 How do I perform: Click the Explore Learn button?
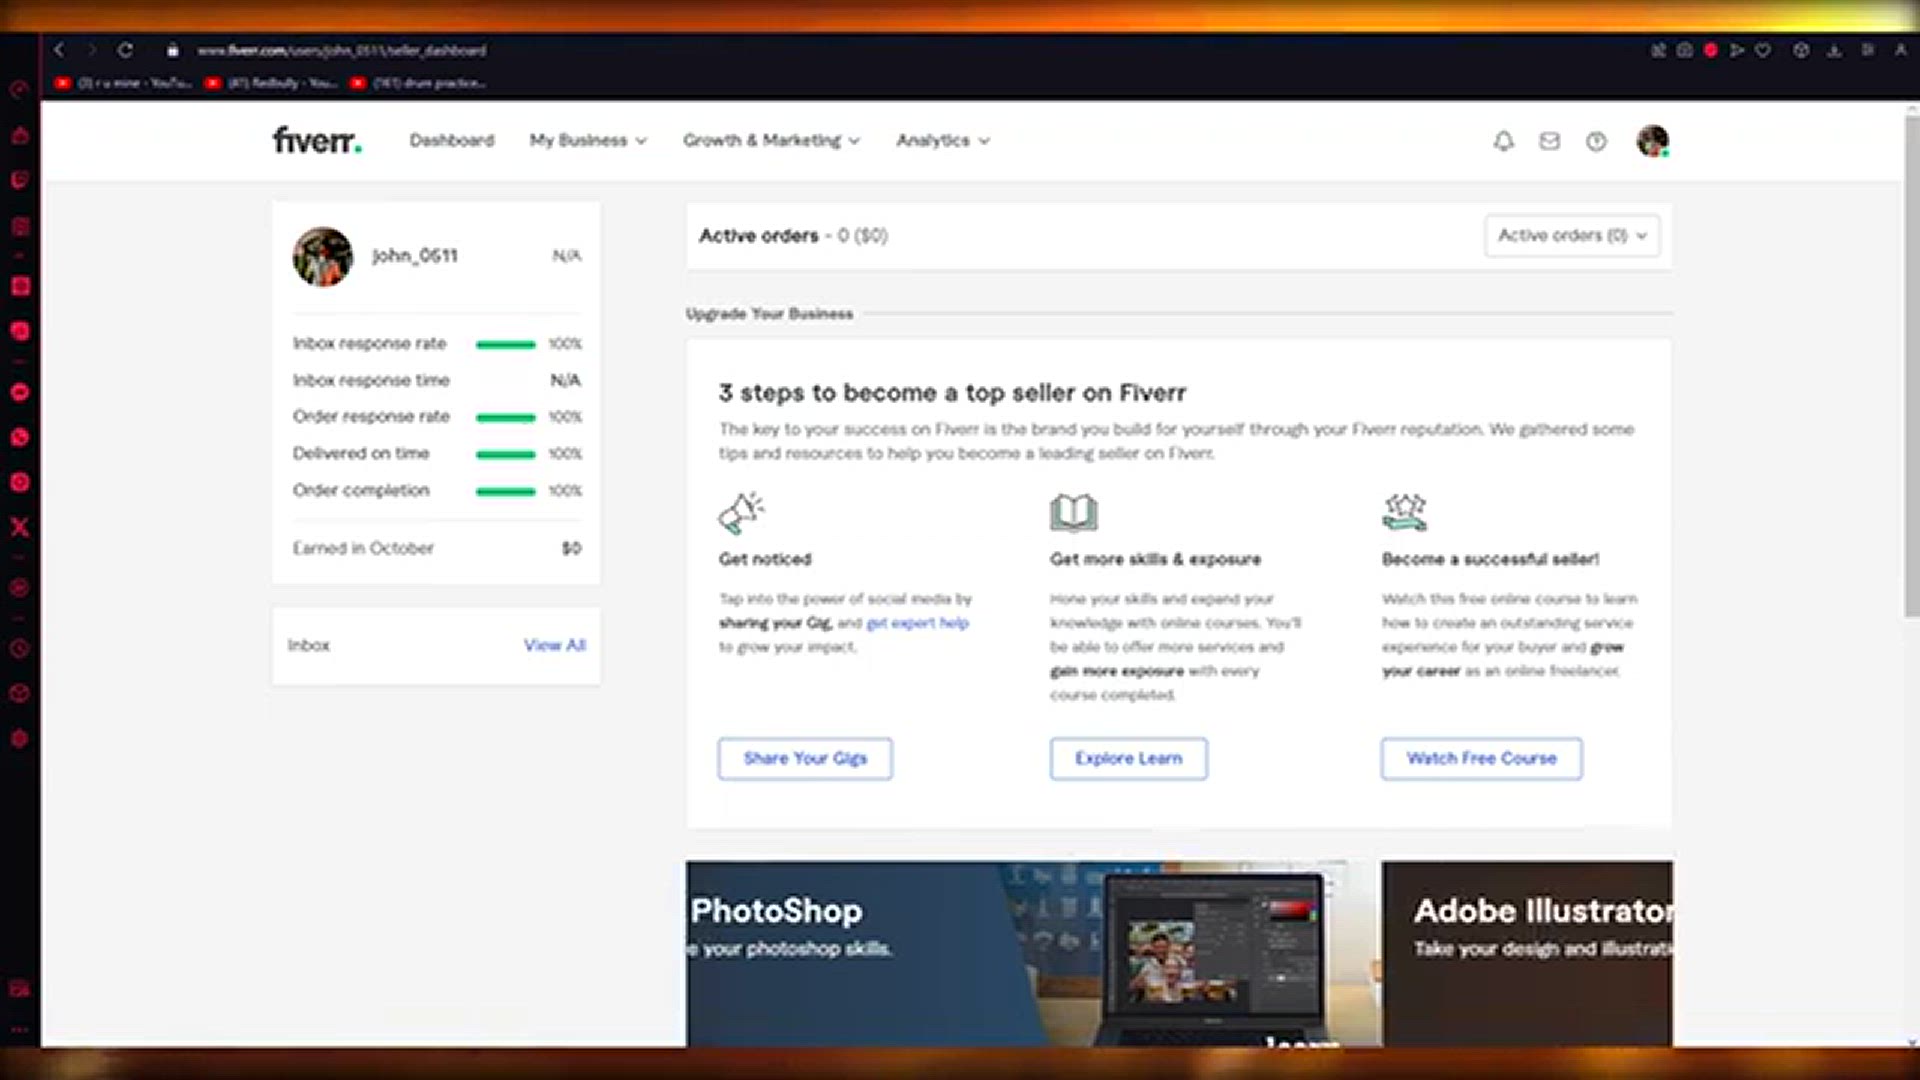point(1128,759)
